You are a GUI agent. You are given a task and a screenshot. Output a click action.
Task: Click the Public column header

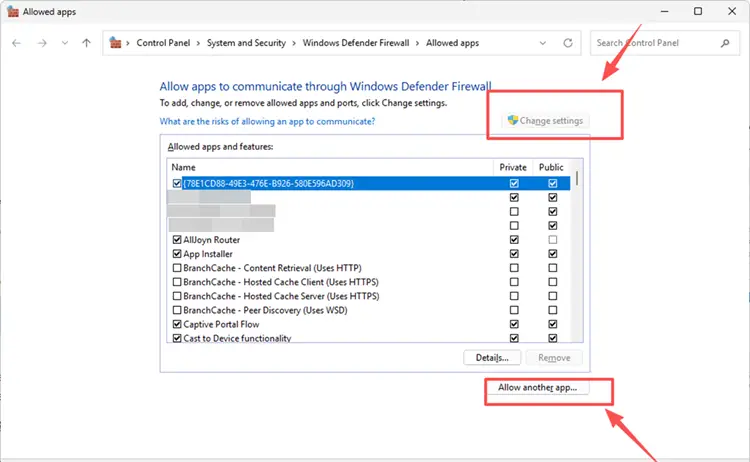tap(551, 167)
